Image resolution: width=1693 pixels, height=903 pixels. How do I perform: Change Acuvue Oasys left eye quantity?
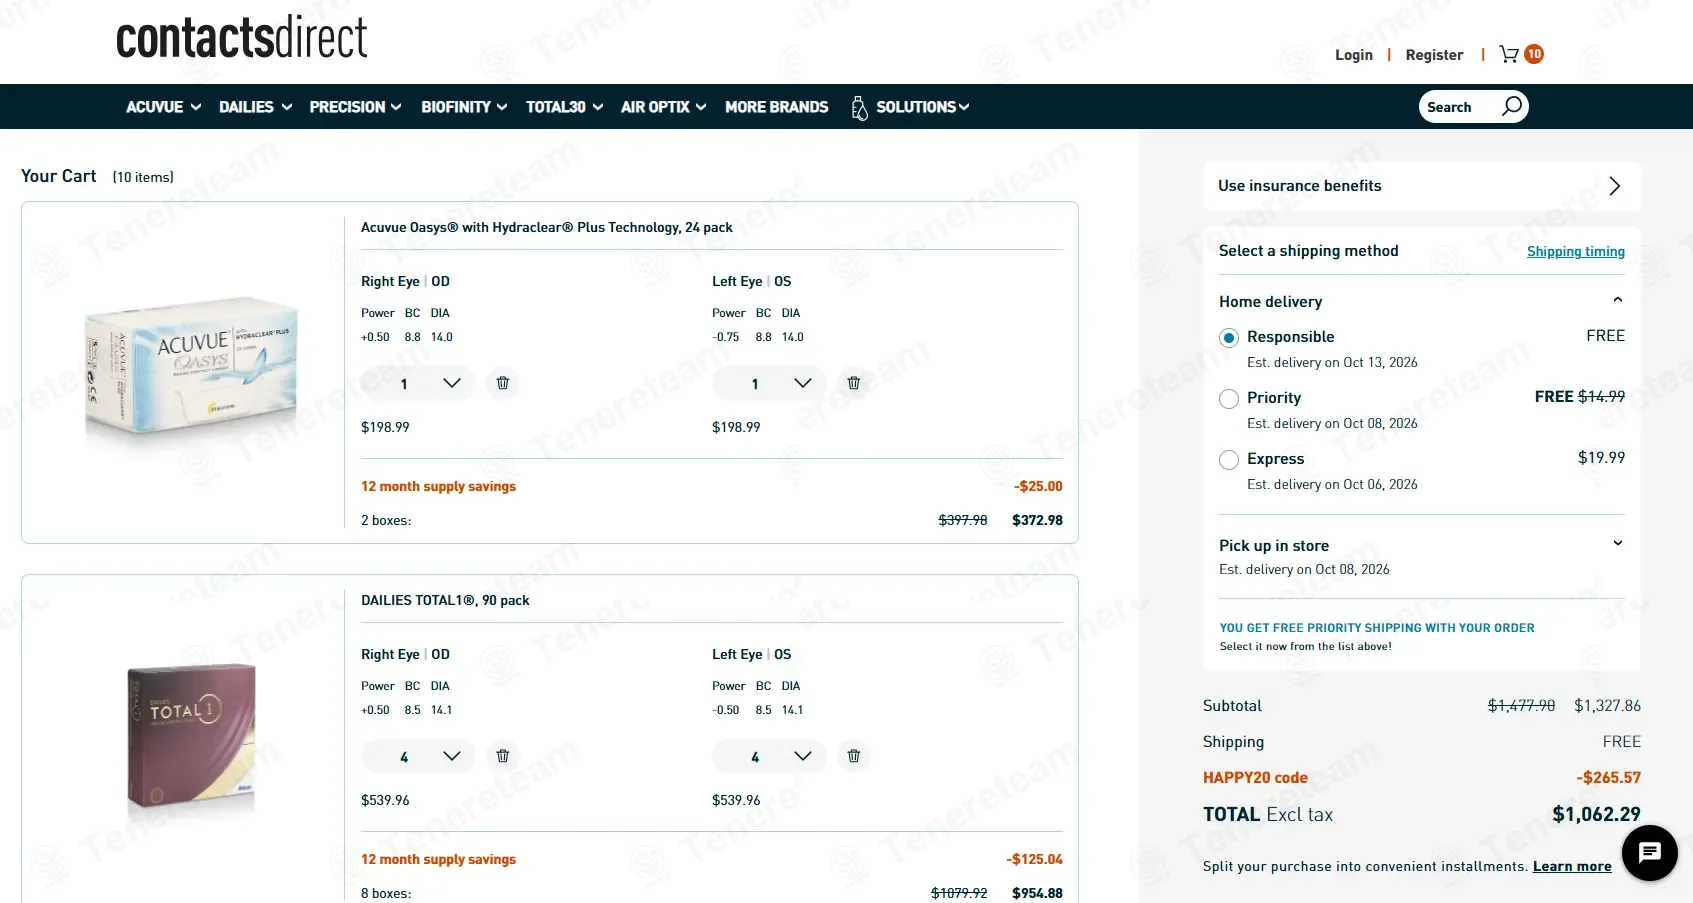pos(769,383)
